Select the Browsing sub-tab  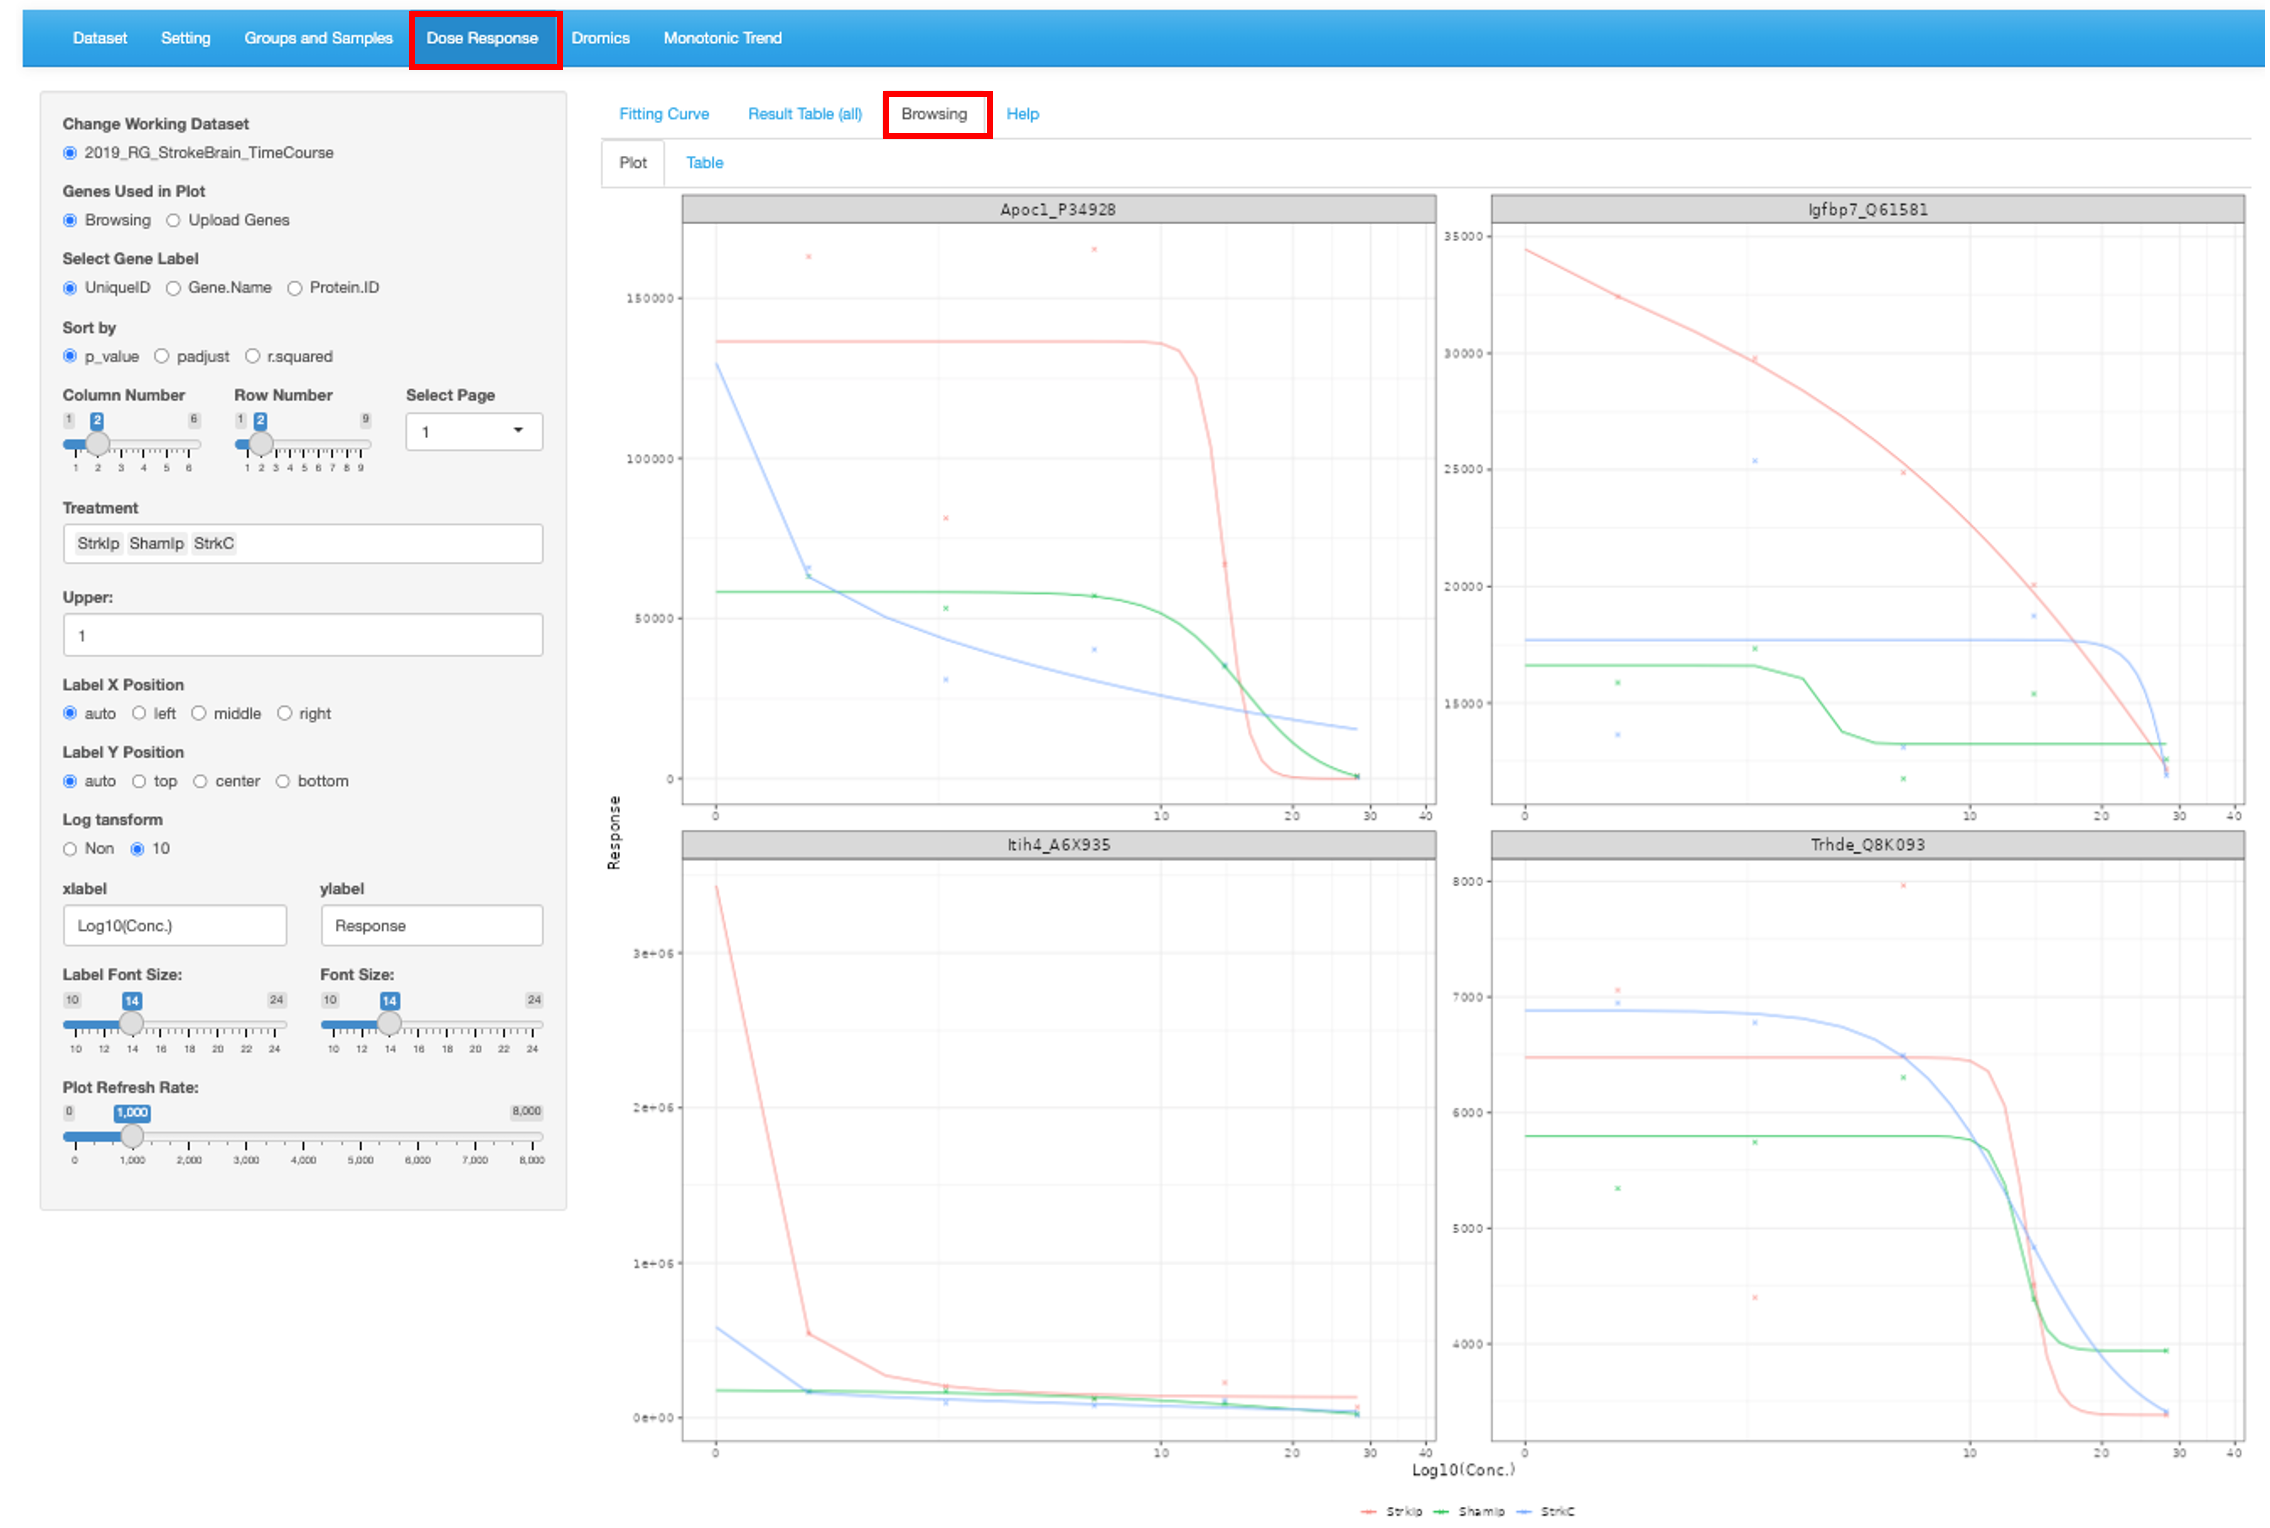pos(934,114)
